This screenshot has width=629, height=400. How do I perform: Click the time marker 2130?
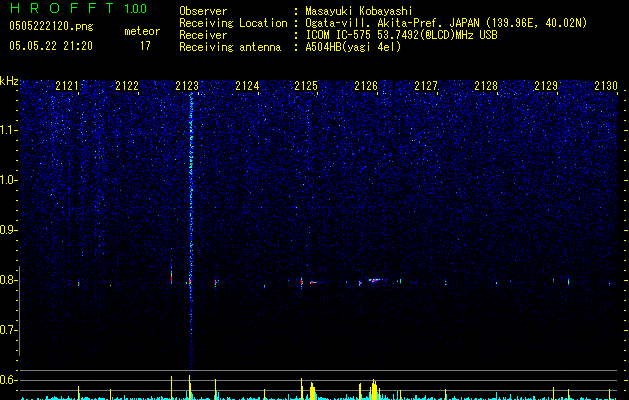606,86
